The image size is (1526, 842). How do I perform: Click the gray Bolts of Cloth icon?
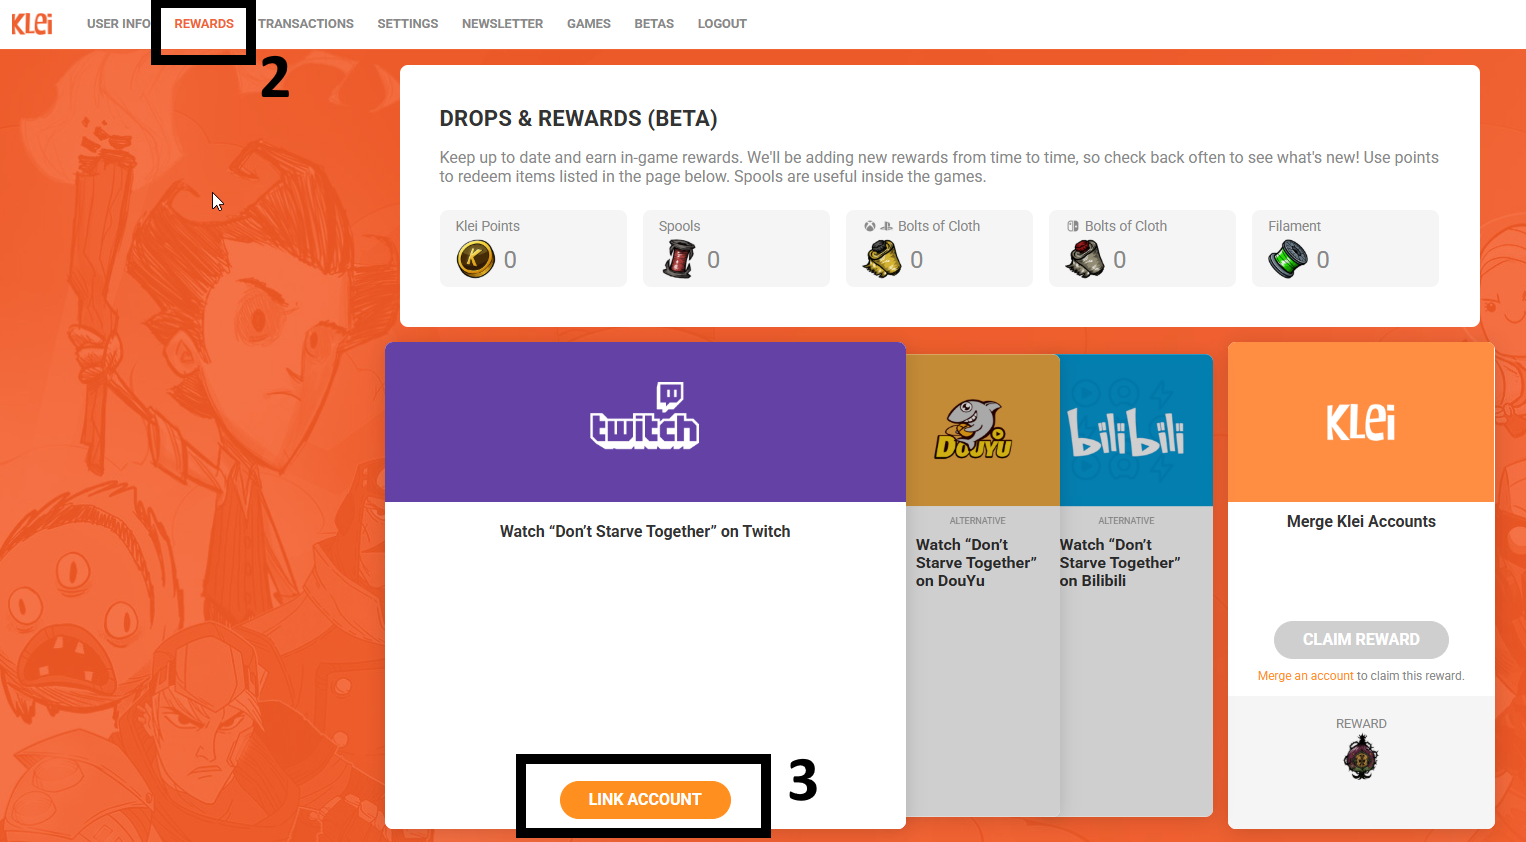coord(1085,260)
